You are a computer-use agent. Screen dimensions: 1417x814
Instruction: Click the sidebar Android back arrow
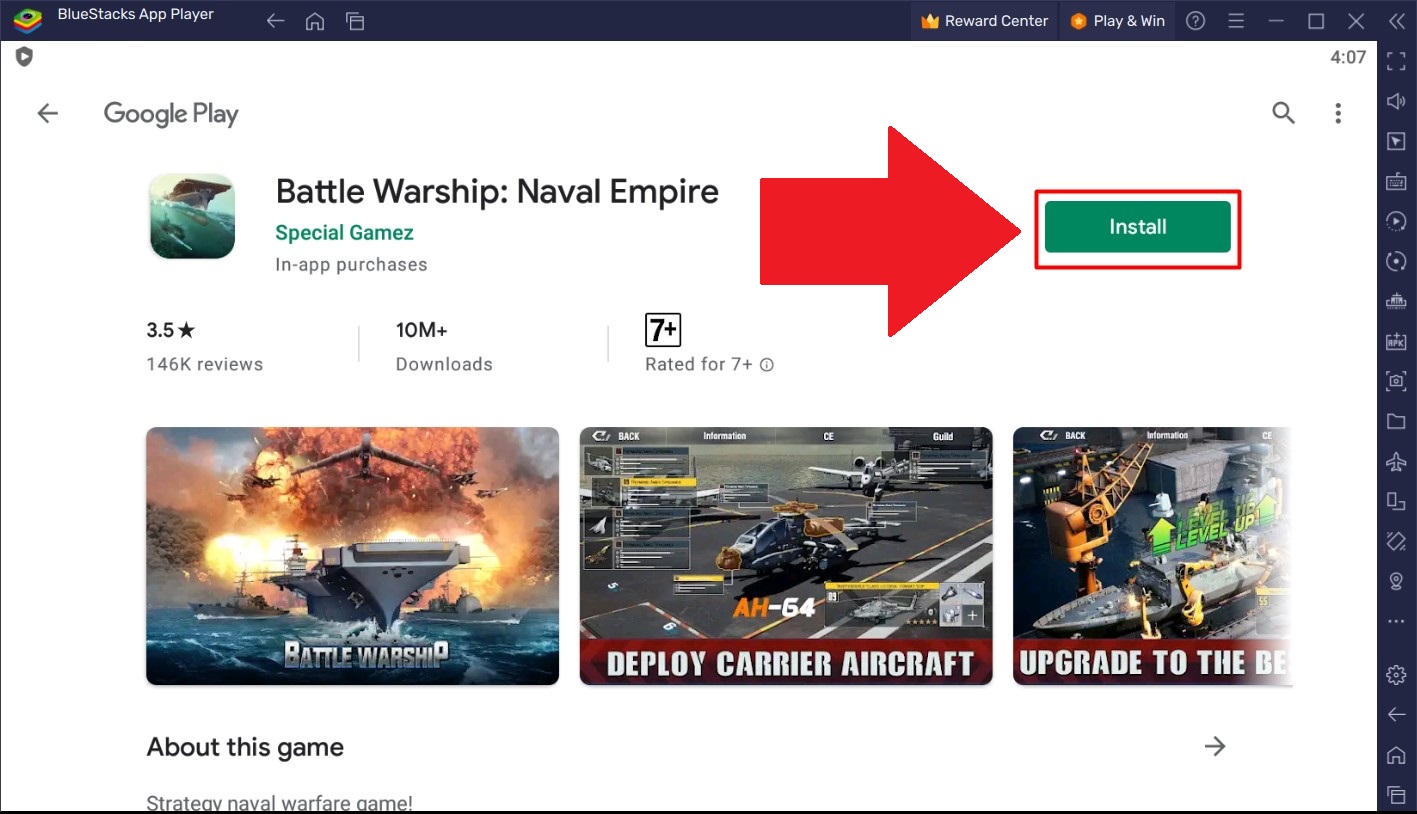[1396, 714]
